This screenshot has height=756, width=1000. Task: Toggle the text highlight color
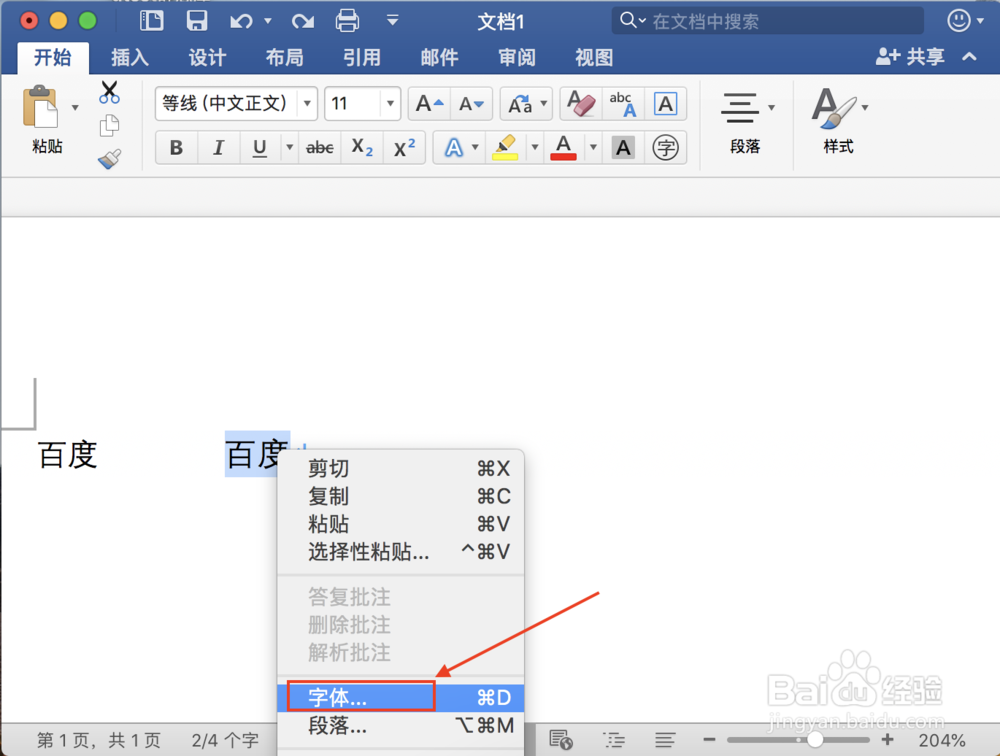click(x=504, y=147)
